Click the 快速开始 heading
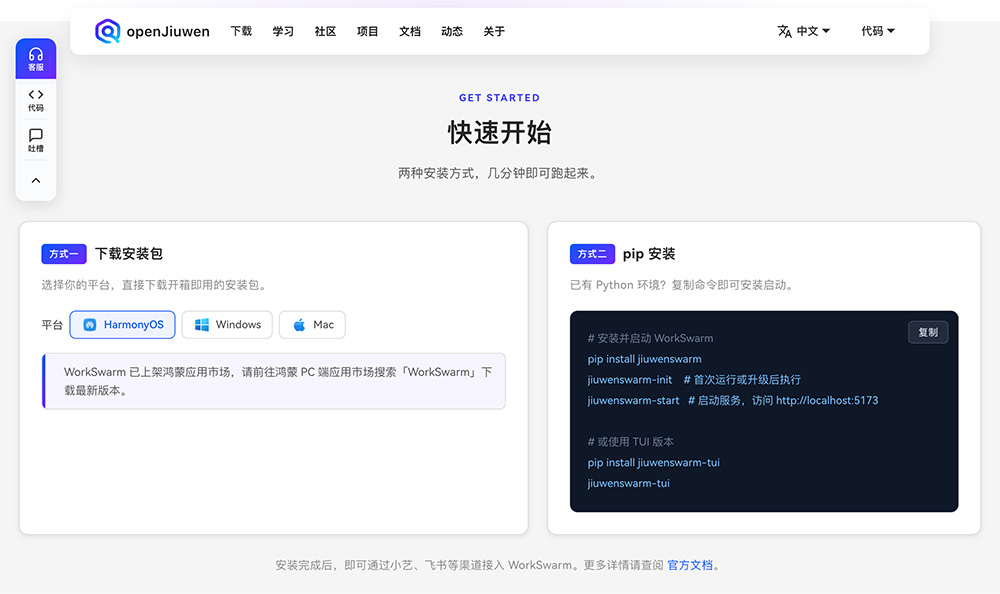The image size is (1000, 594). tap(499, 133)
